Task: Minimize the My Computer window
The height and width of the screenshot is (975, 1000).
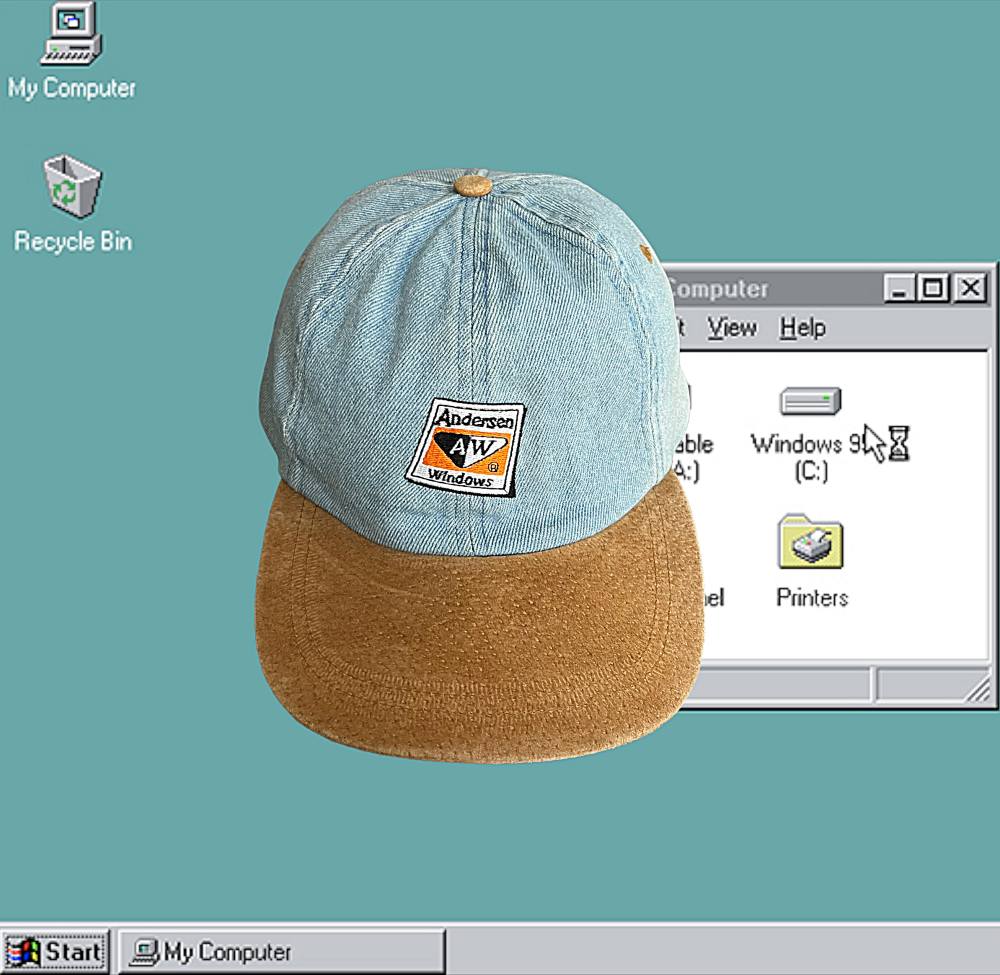Action: pos(900,289)
